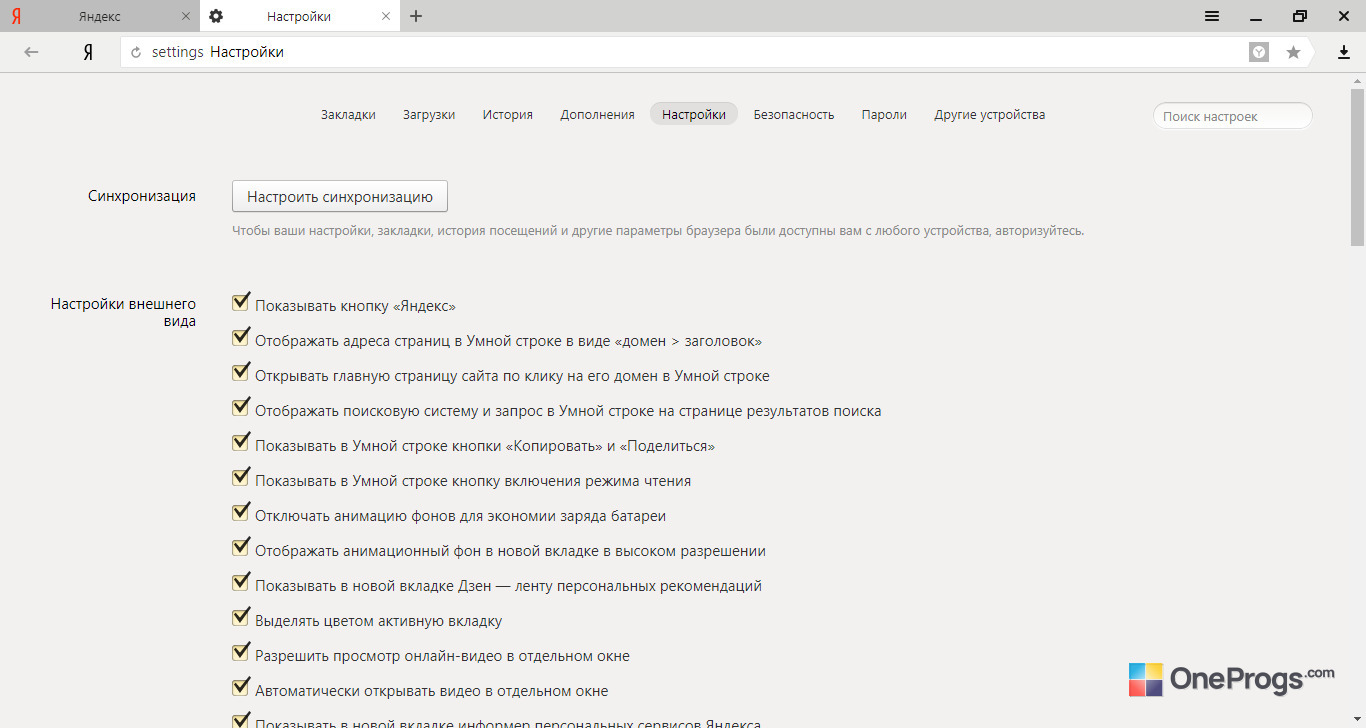Open a new tab with the plus icon
This screenshot has height=728, width=1366.
(417, 16)
